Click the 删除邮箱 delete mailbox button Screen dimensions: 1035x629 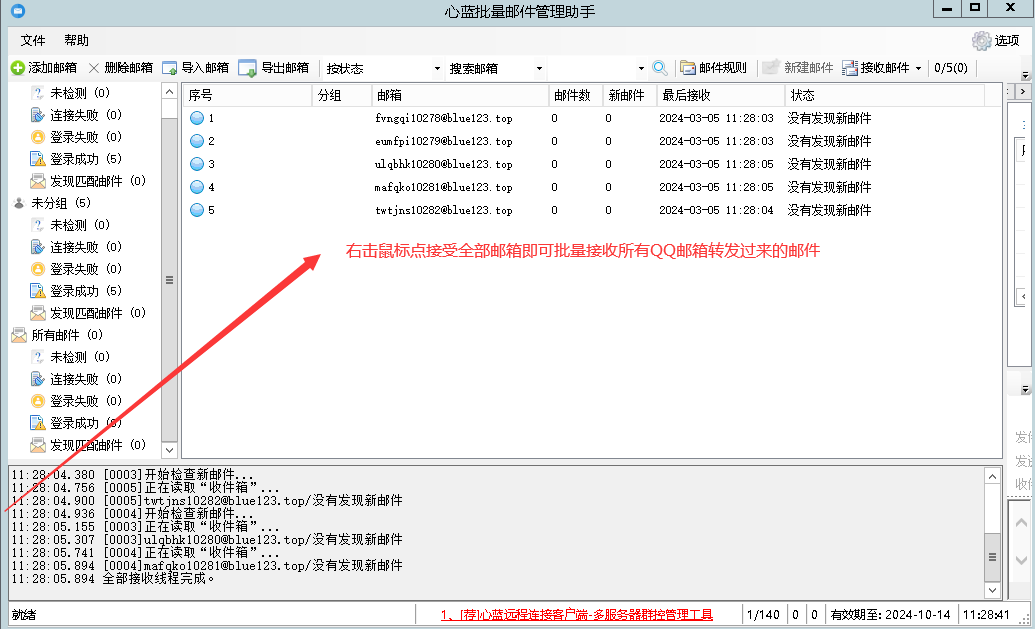pyautogui.click(x=121, y=68)
